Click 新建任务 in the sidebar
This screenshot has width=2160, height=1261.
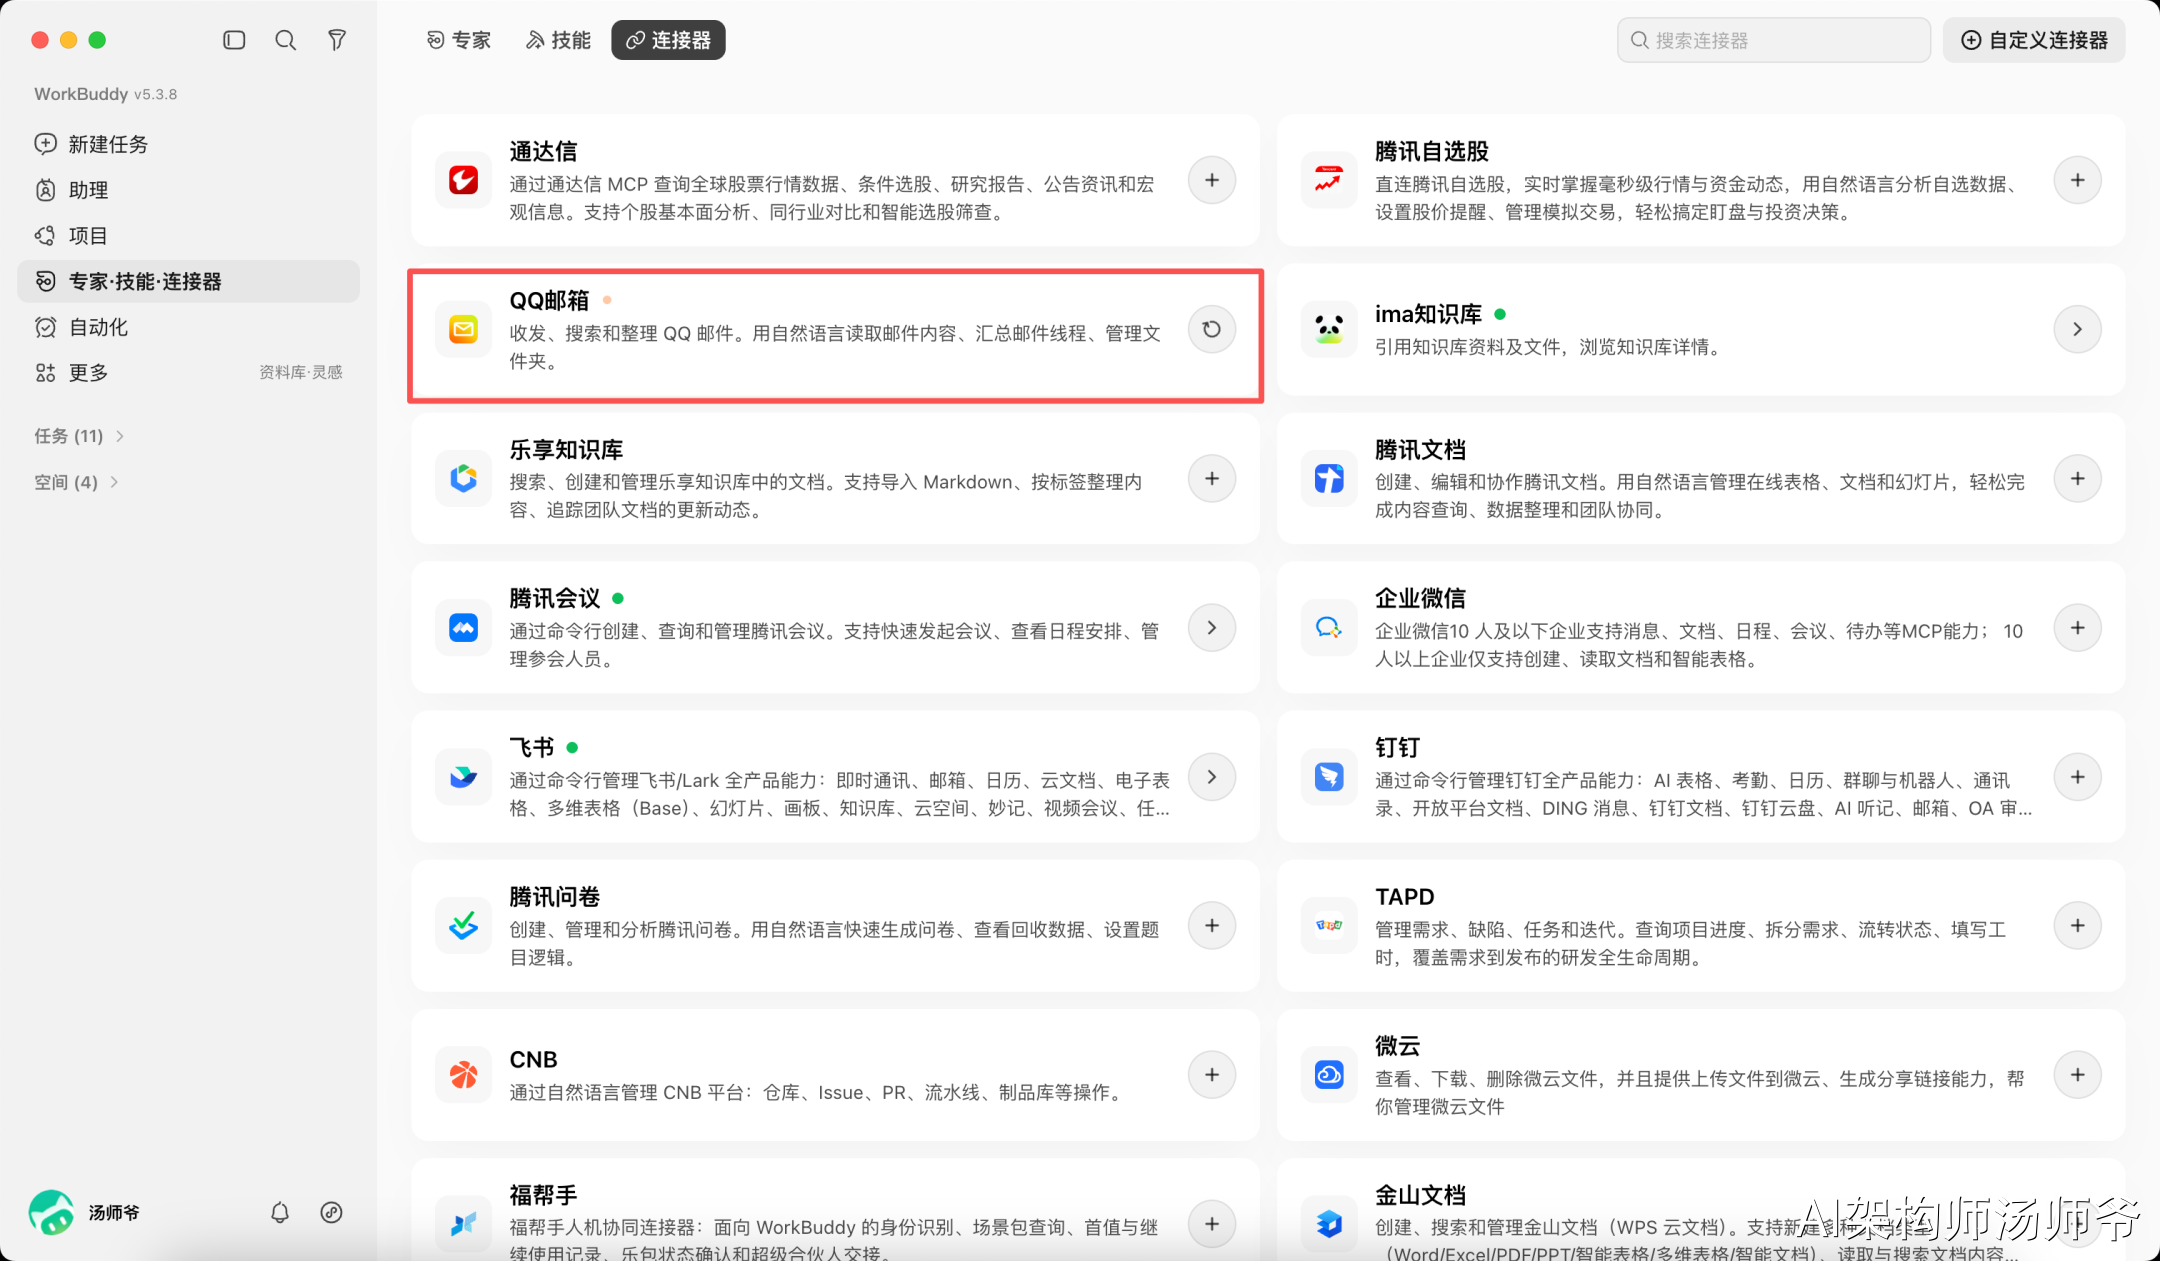(188, 144)
